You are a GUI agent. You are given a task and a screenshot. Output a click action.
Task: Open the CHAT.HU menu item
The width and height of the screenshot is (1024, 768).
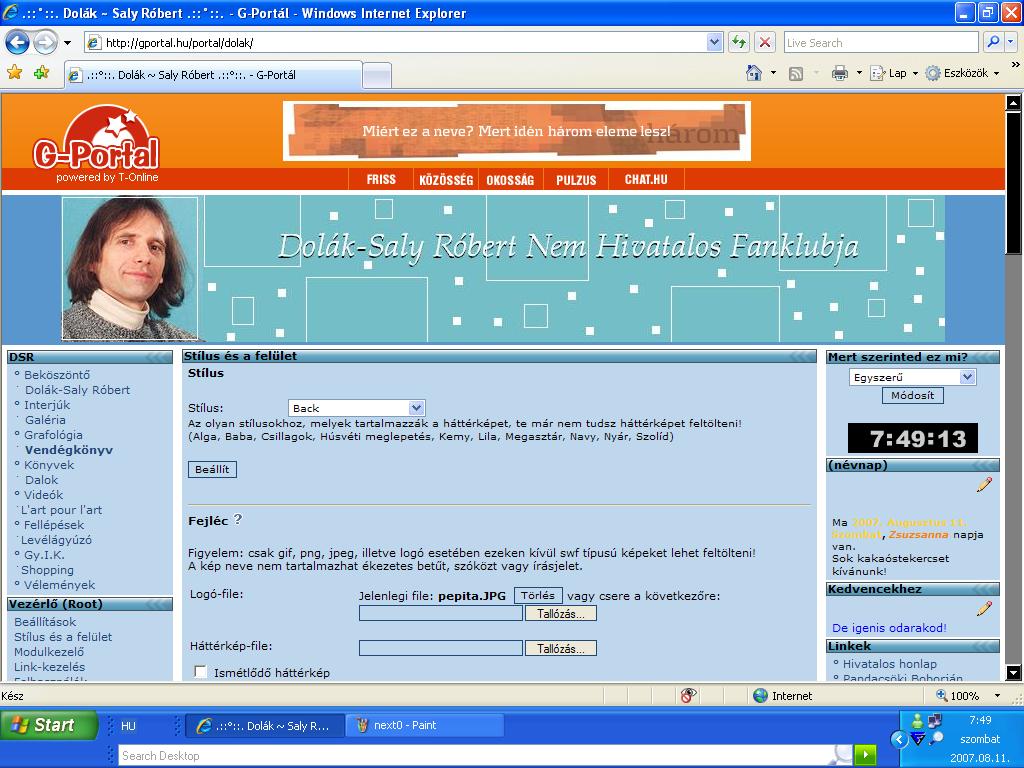[x=646, y=180]
